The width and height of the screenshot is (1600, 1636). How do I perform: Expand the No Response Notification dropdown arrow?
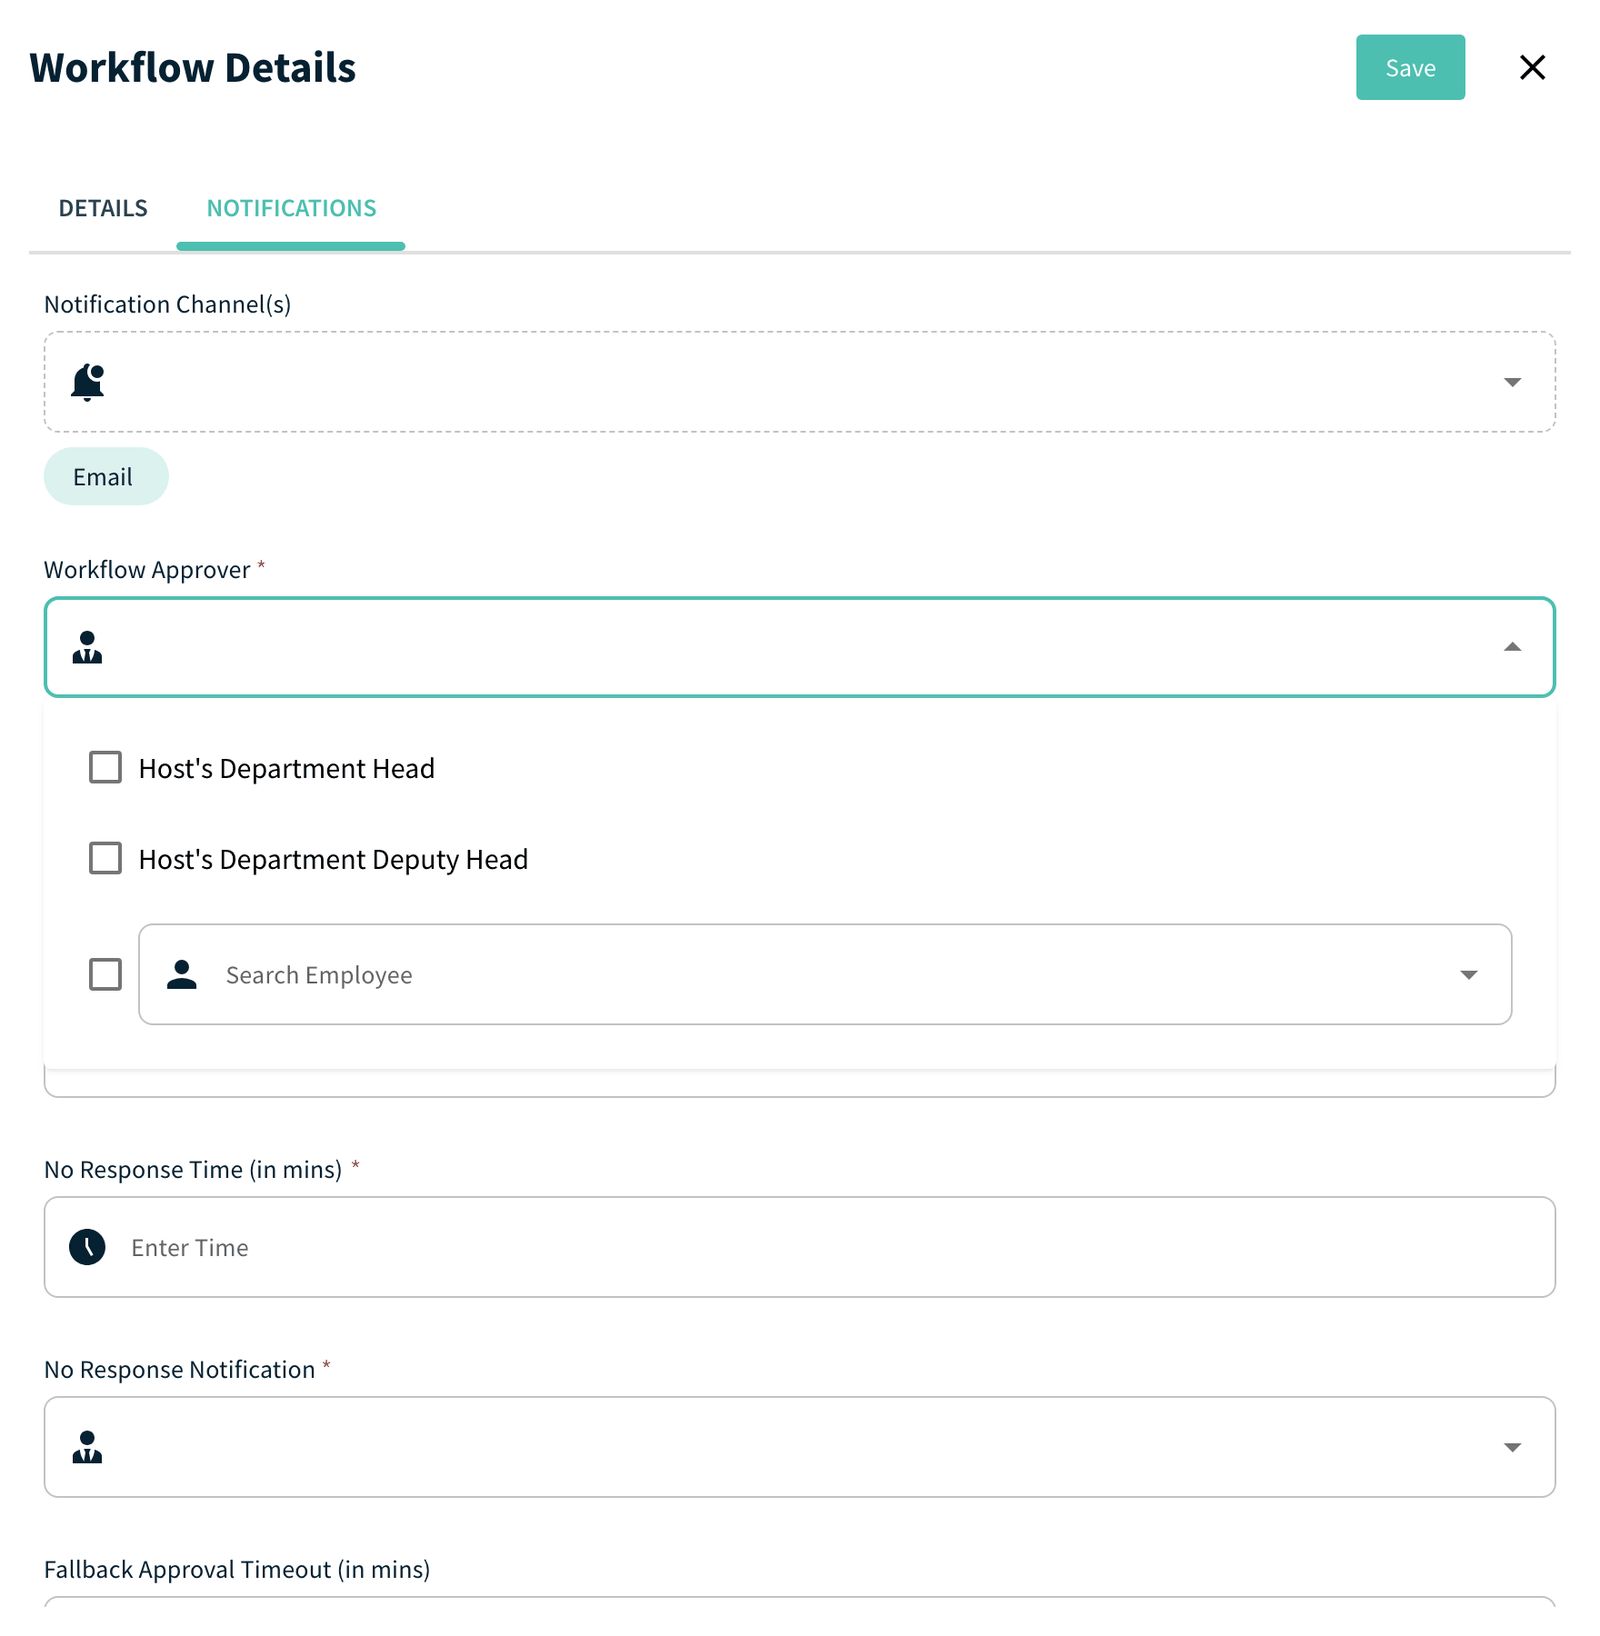pos(1512,1447)
